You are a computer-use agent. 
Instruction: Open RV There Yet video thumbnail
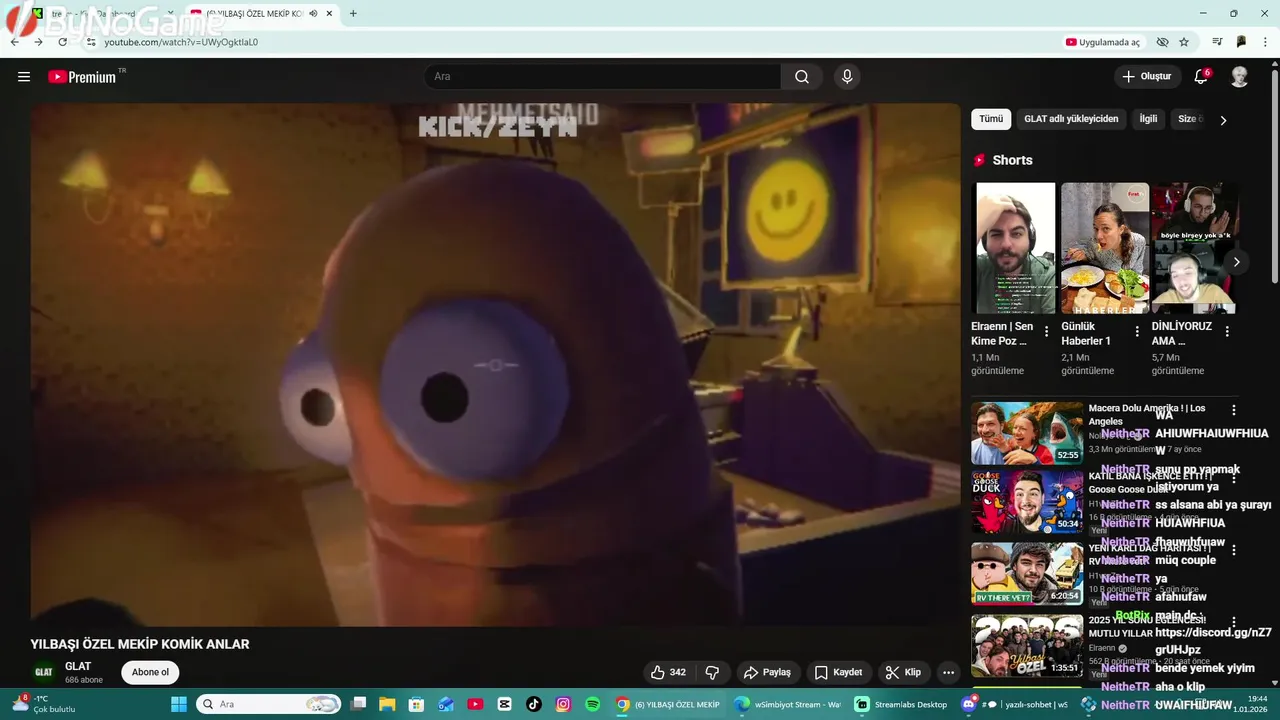(x=1027, y=574)
